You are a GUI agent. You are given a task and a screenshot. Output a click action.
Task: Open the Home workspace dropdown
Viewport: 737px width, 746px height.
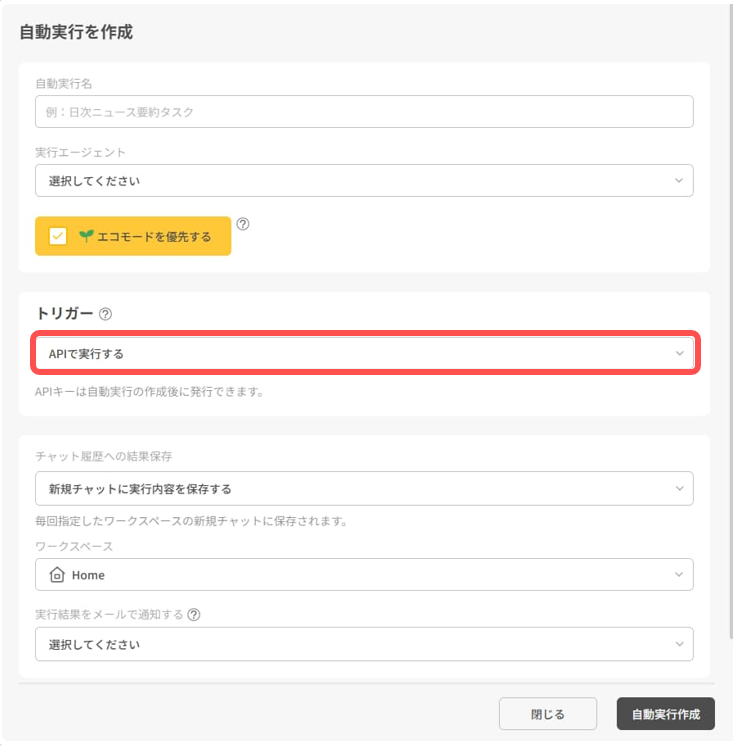[364, 575]
